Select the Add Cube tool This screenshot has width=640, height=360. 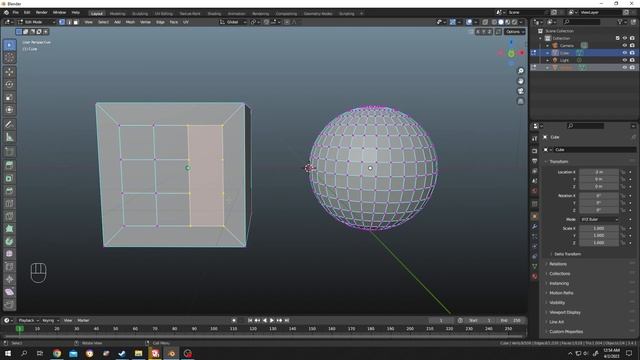[9, 151]
